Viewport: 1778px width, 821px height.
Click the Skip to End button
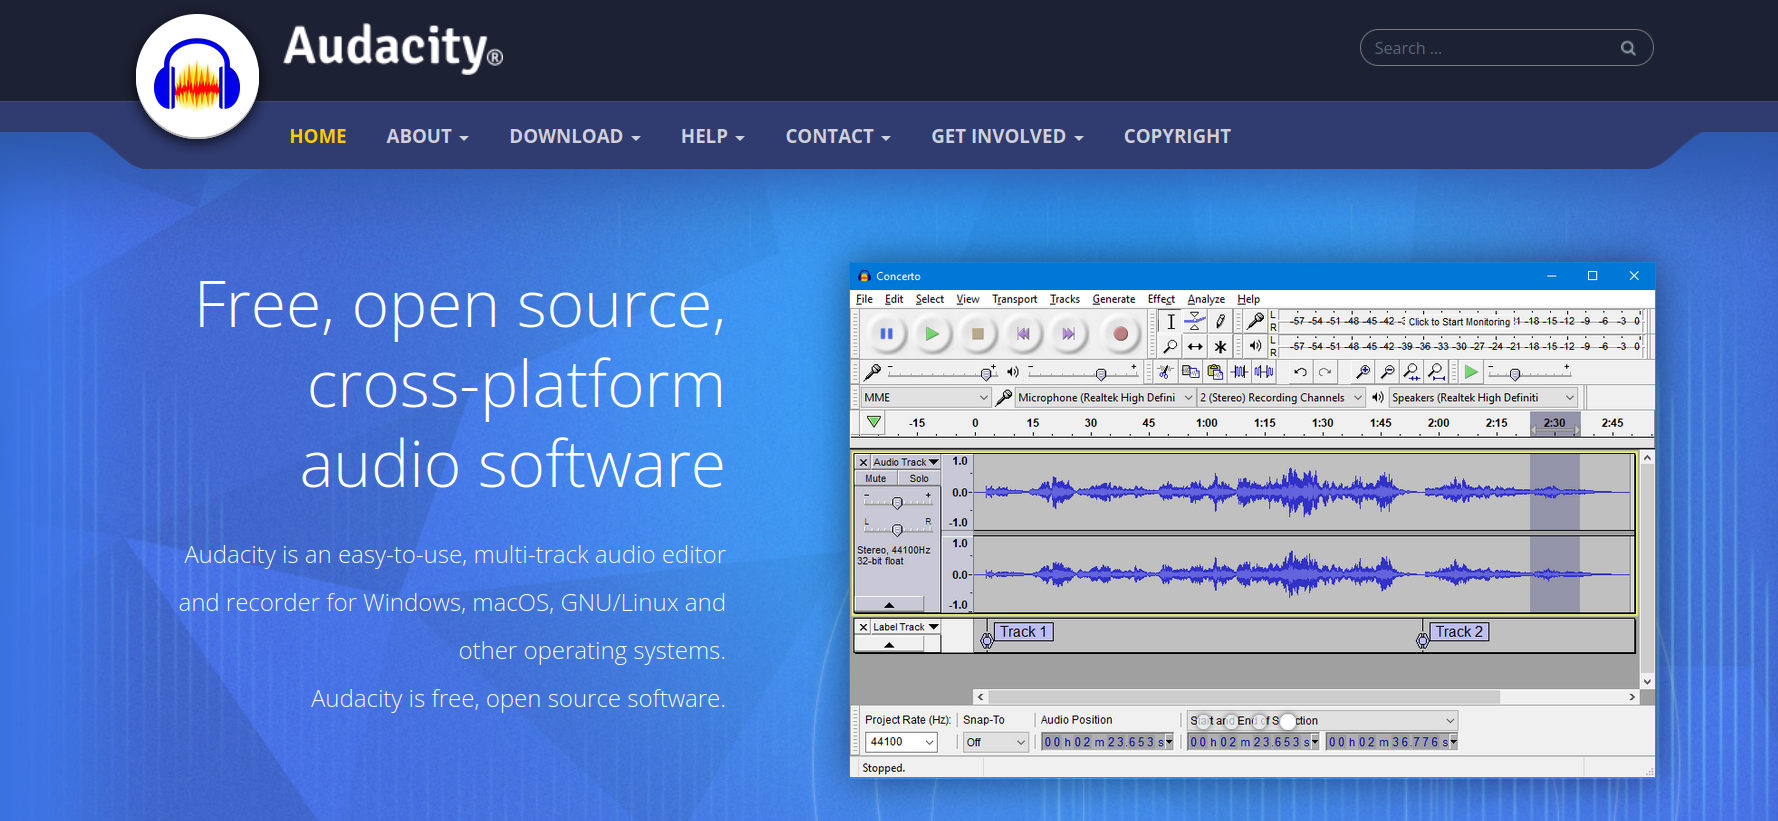pos(1068,334)
